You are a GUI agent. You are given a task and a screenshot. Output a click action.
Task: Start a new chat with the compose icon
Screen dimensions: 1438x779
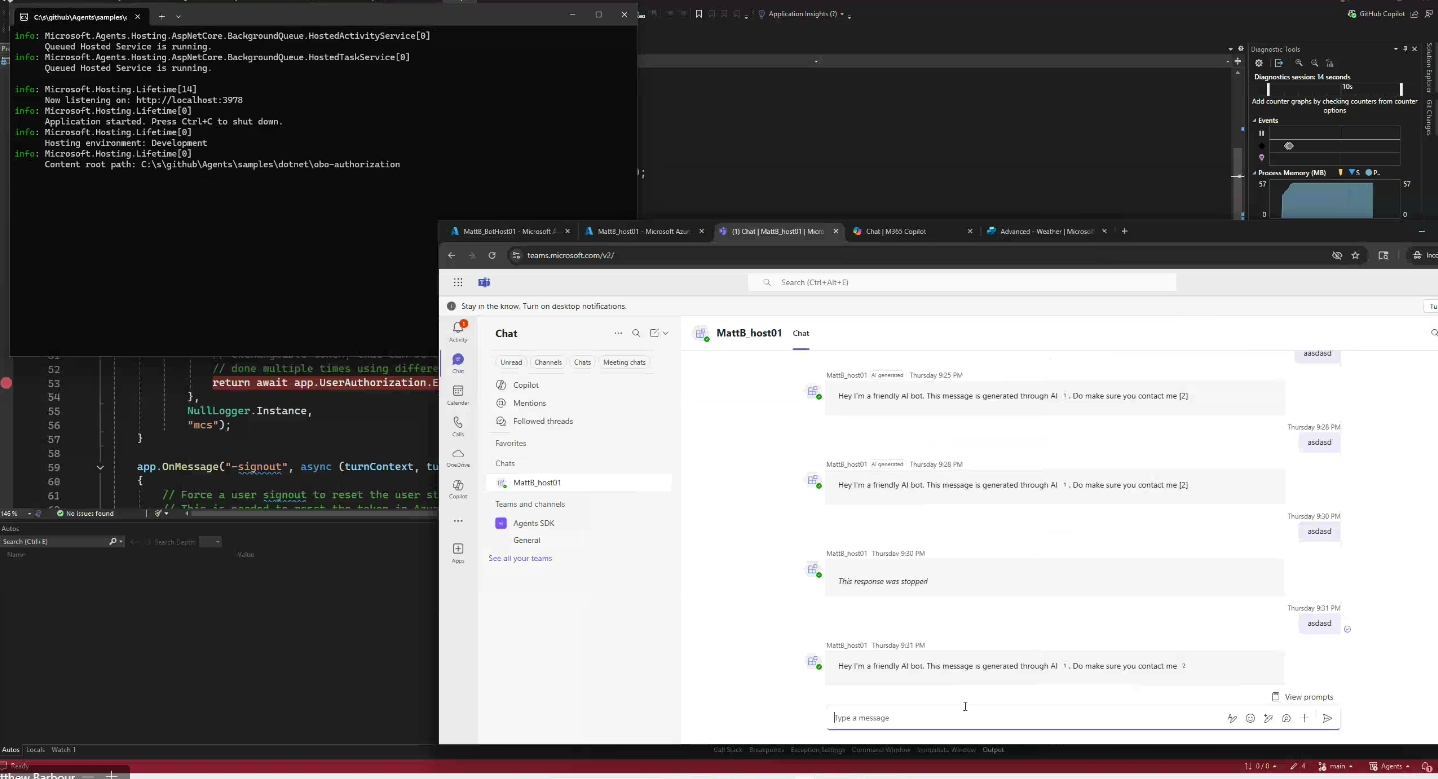click(x=654, y=333)
